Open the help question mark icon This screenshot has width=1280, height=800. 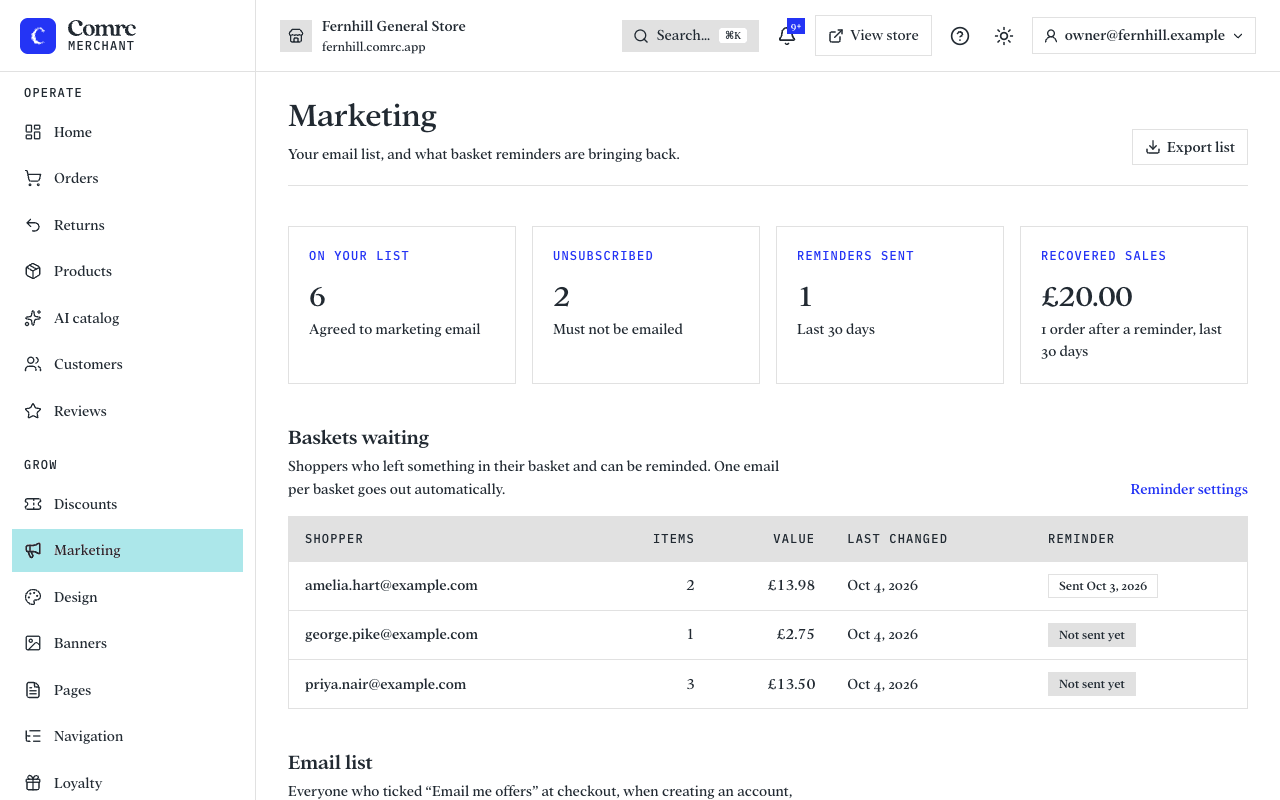pyautogui.click(x=960, y=36)
